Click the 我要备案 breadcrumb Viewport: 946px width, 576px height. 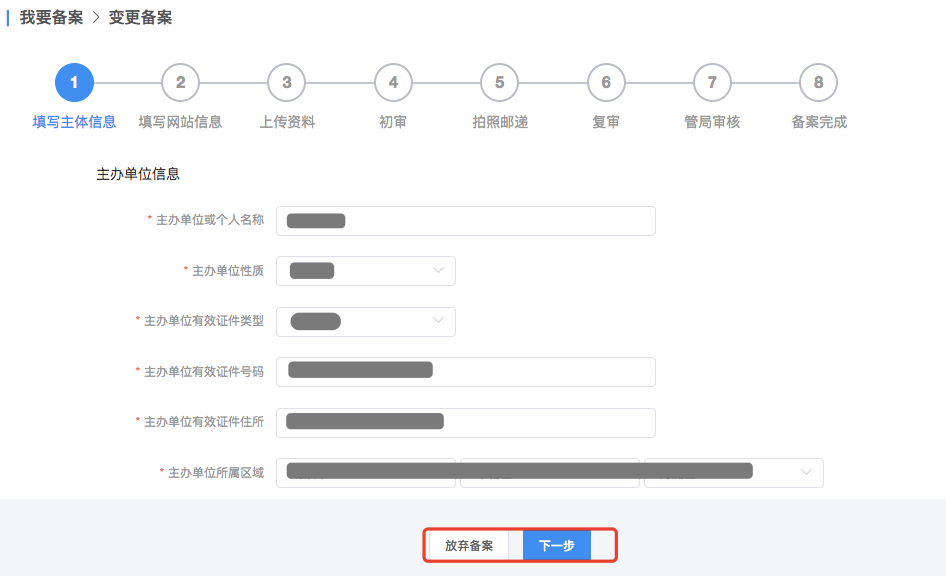pos(51,17)
